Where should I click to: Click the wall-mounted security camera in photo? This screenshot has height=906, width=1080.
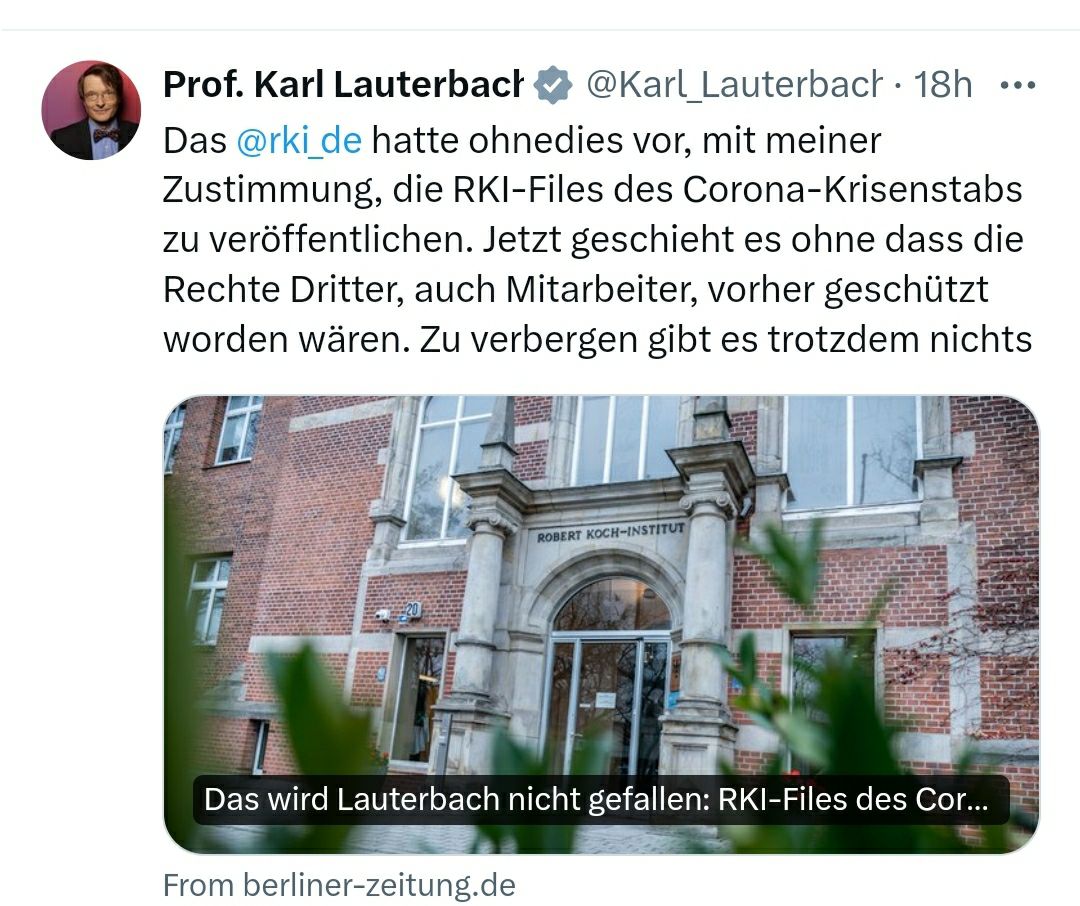tap(382, 615)
